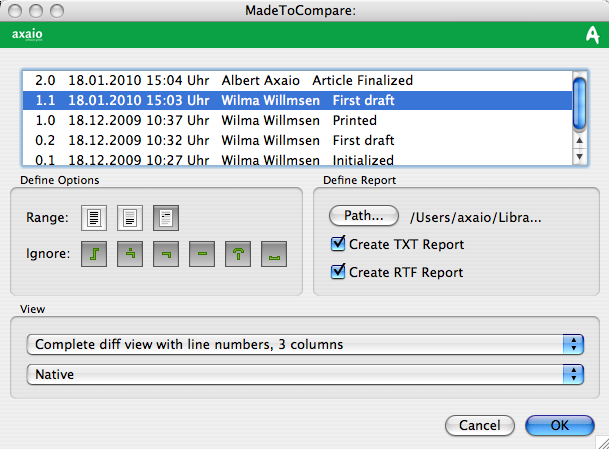This screenshot has width=609, height=449.
Task: Open the Native view dropdown
Action: (305, 374)
